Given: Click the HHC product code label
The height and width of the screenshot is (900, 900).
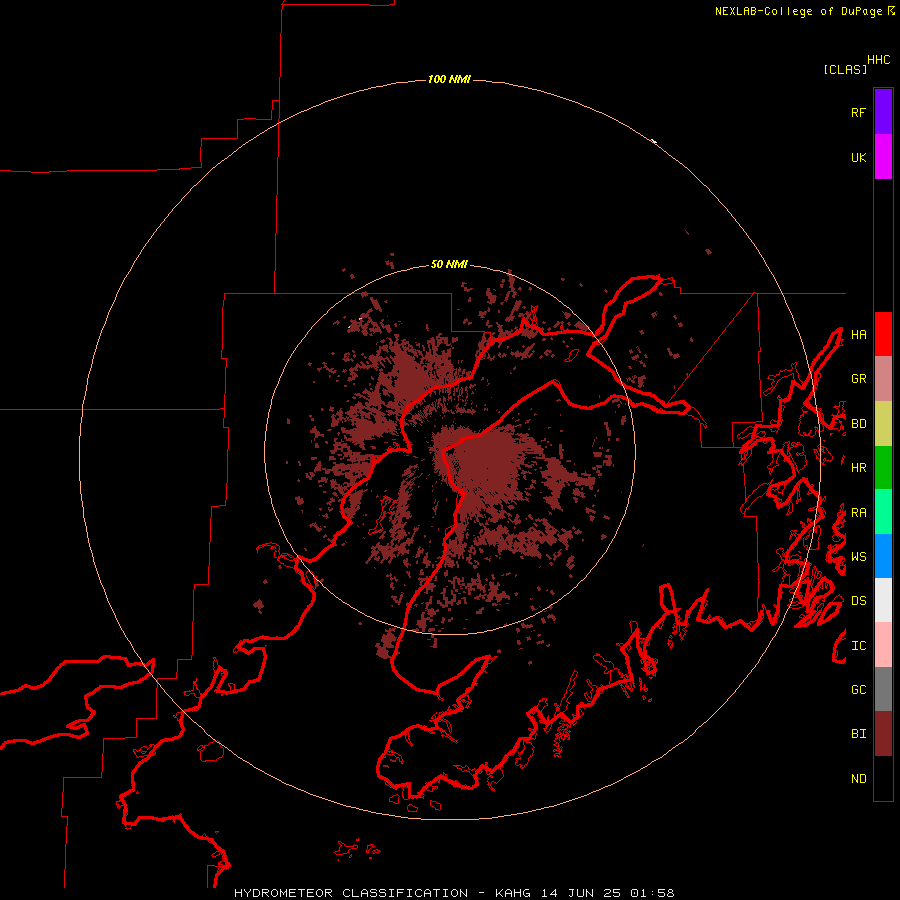Looking at the screenshot, I should tap(879, 60).
